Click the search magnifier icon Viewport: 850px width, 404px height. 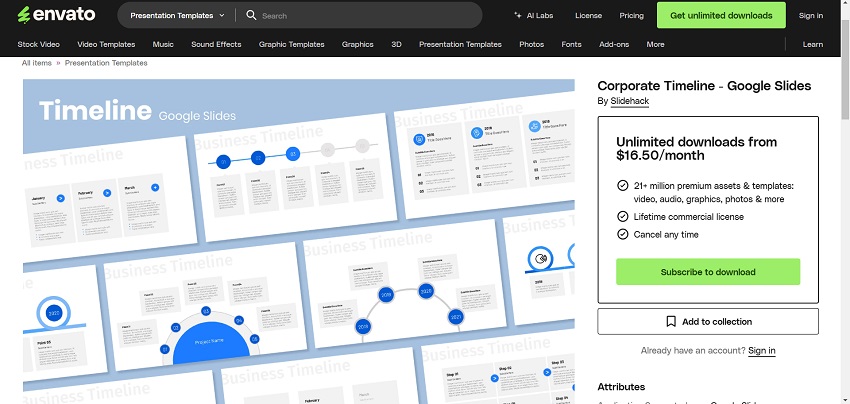click(251, 15)
